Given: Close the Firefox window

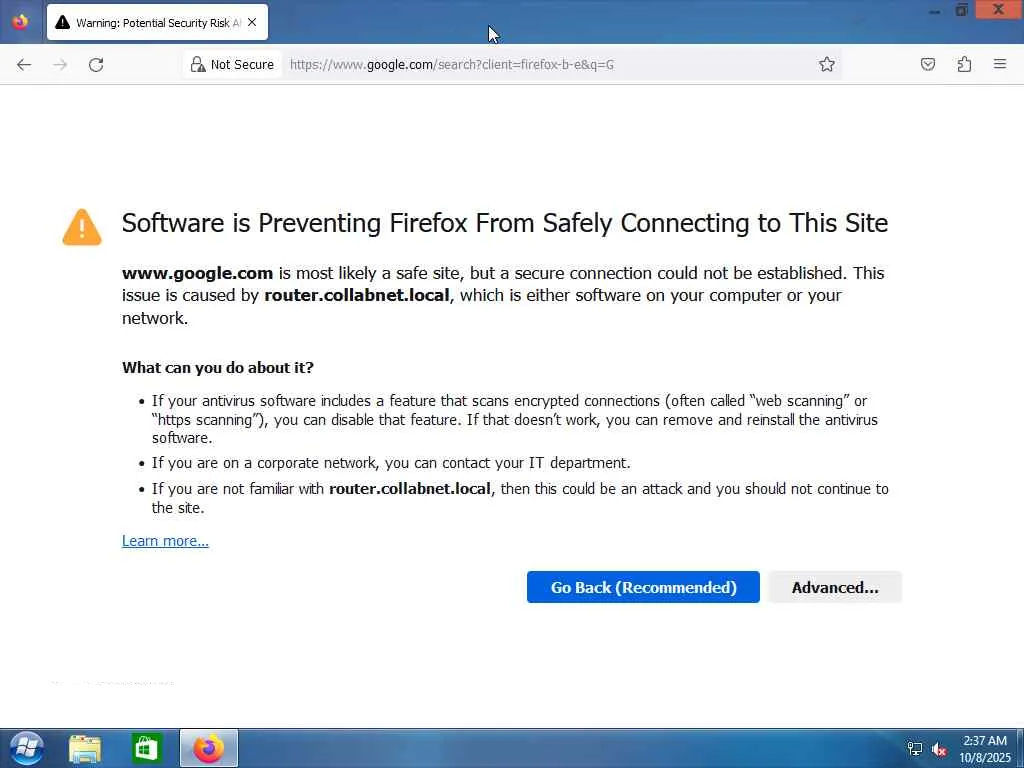Looking at the screenshot, I should [x=999, y=9].
